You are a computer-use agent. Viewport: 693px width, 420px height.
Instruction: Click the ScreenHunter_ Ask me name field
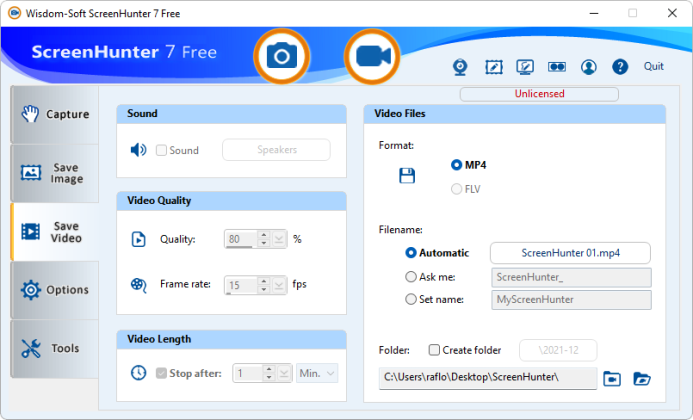(x=571, y=277)
